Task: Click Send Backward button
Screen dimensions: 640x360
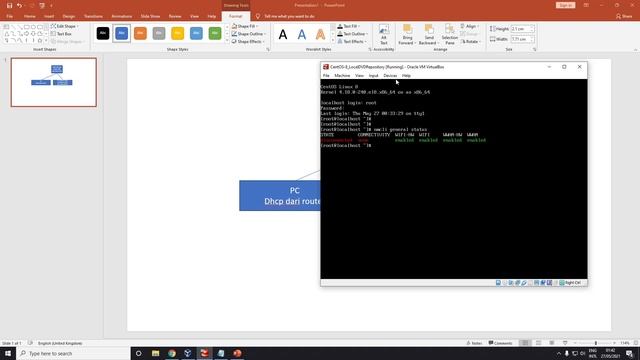Action: coord(428,35)
